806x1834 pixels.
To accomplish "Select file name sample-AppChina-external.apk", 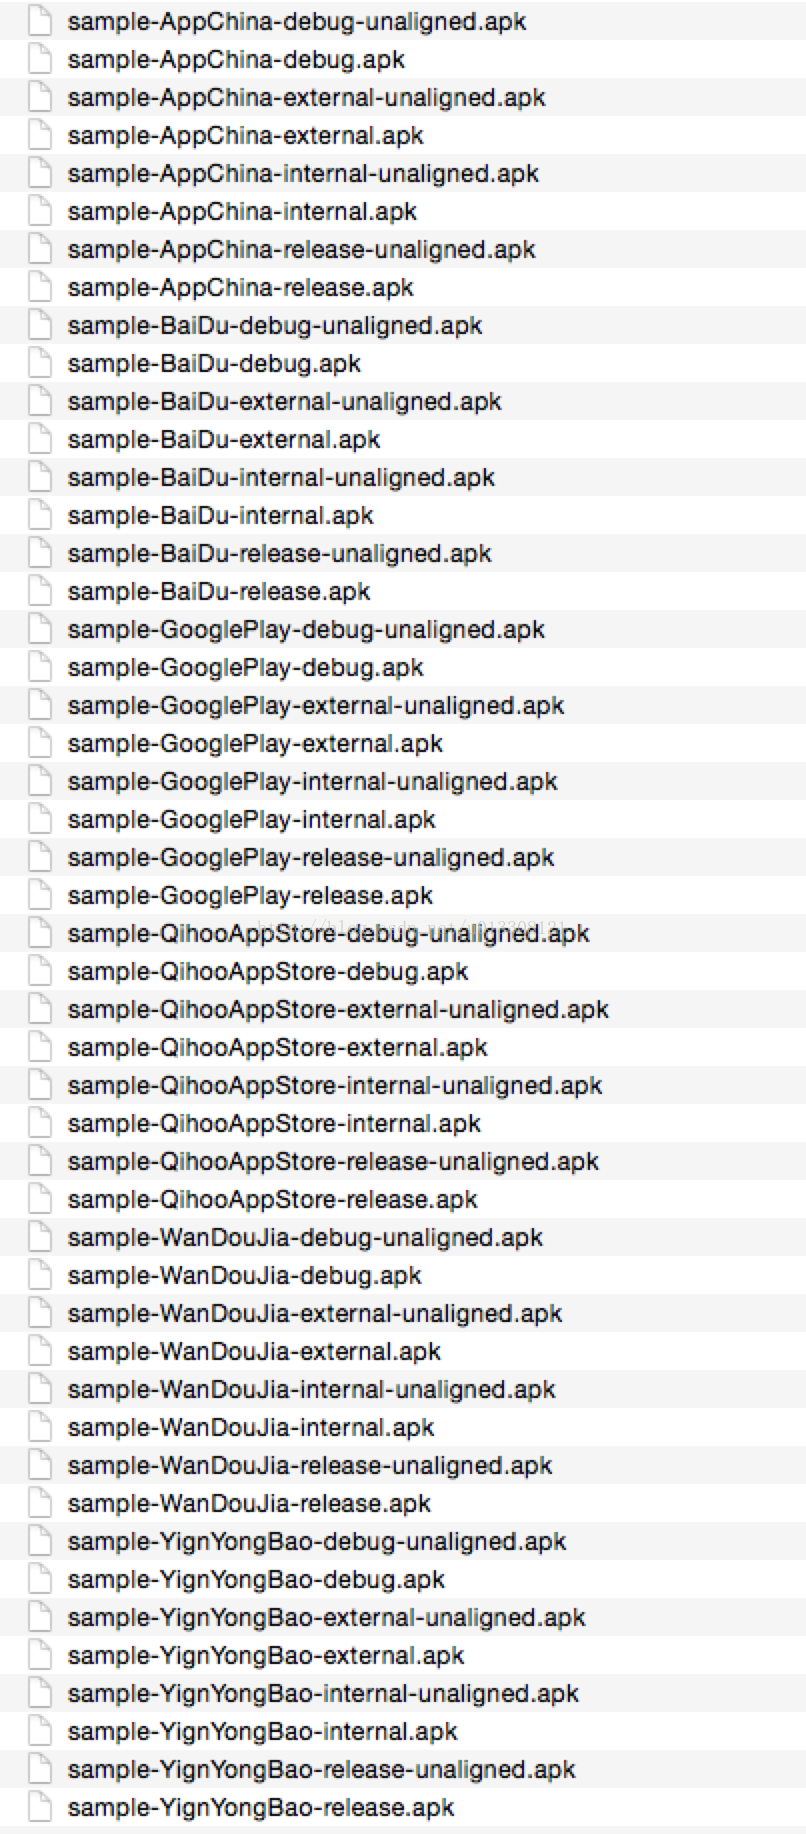I will click(x=245, y=136).
